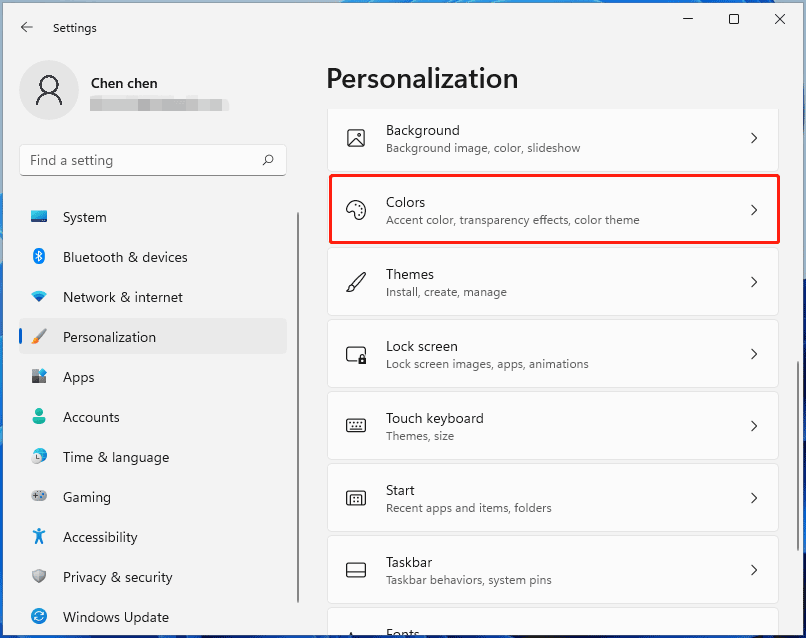Viewport: 806px width, 638px height.
Task: Expand the Background settings chevron
Action: click(754, 138)
